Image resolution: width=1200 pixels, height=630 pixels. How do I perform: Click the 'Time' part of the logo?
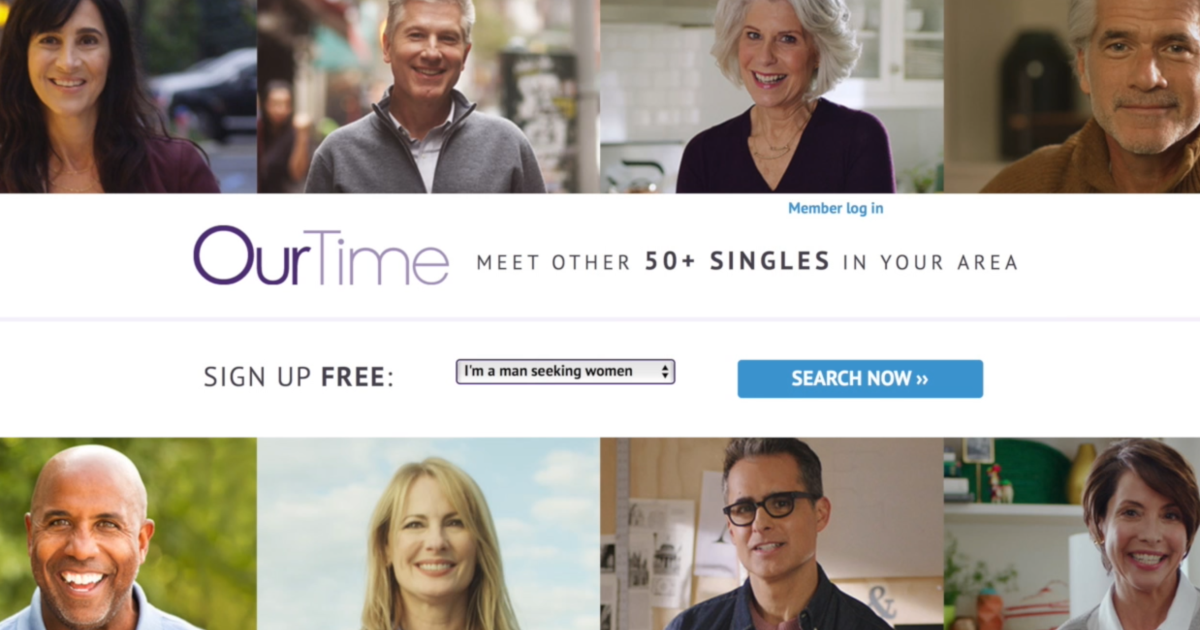click(x=386, y=257)
